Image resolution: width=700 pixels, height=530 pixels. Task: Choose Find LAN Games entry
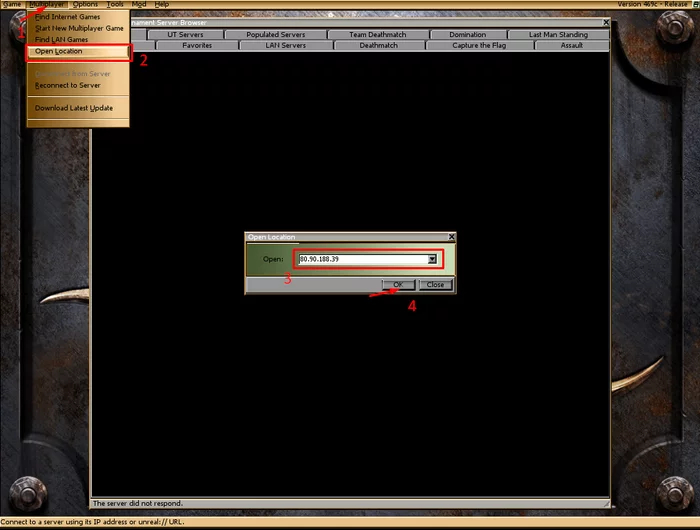(61, 39)
